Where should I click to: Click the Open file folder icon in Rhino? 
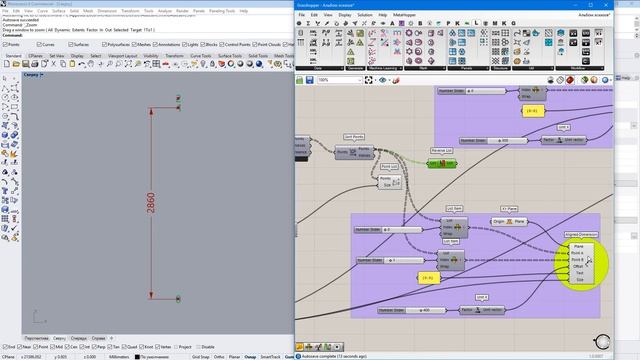coord(16,64)
